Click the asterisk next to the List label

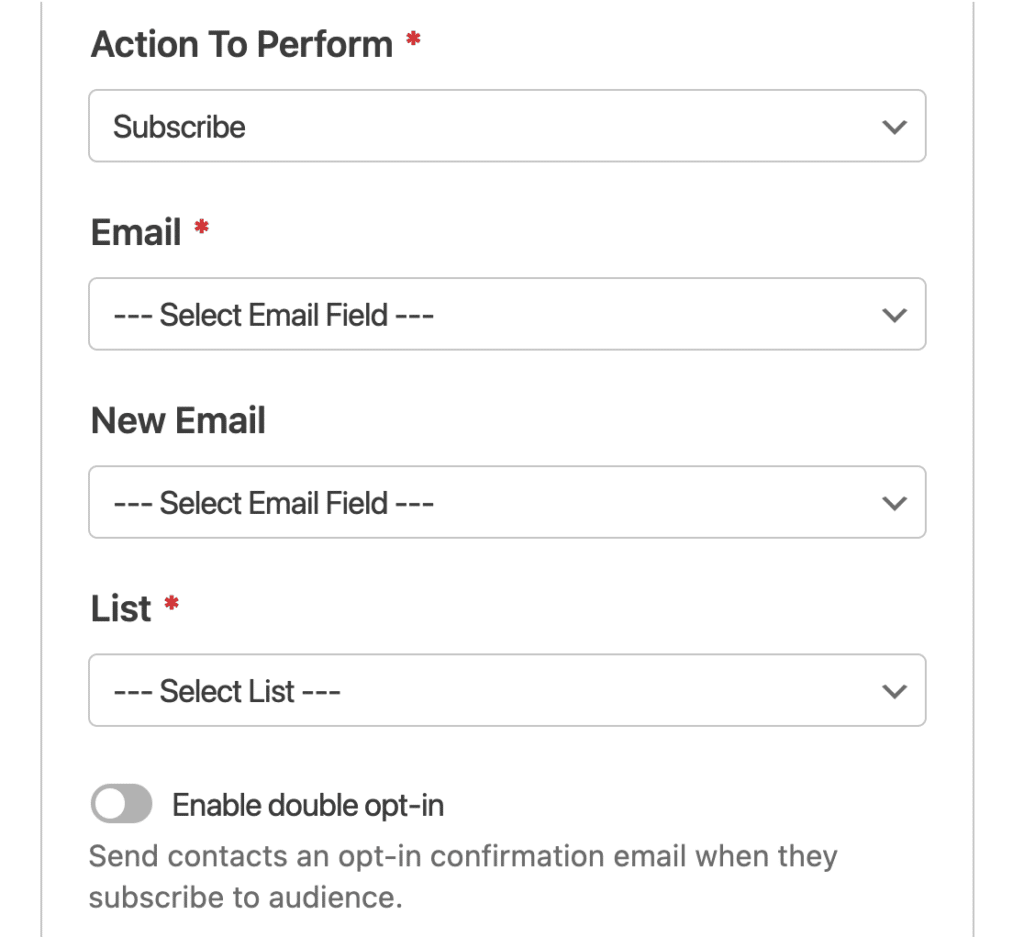point(171,601)
